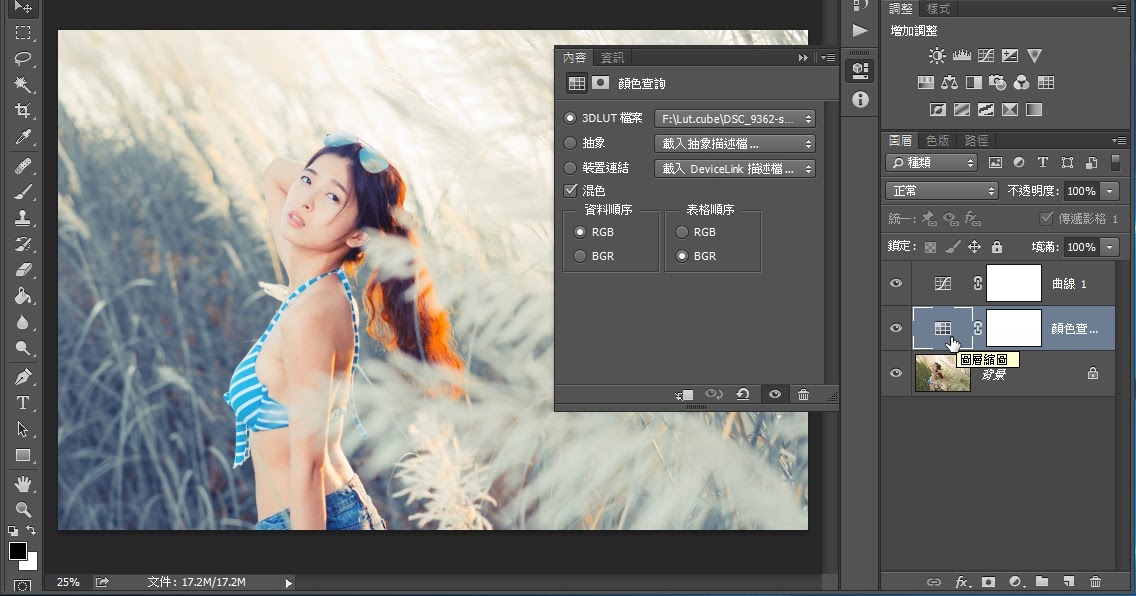1136x596 pixels.
Task: Select the Zoom tool
Action: coord(23,509)
